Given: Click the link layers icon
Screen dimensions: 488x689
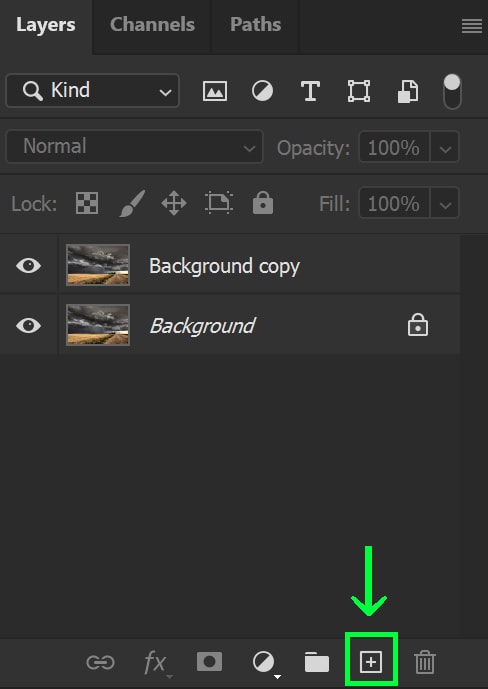Looking at the screenshot, I should pos(101,662).
